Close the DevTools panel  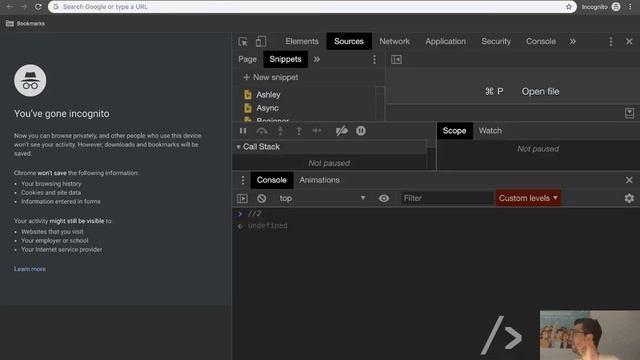point(629,42)
